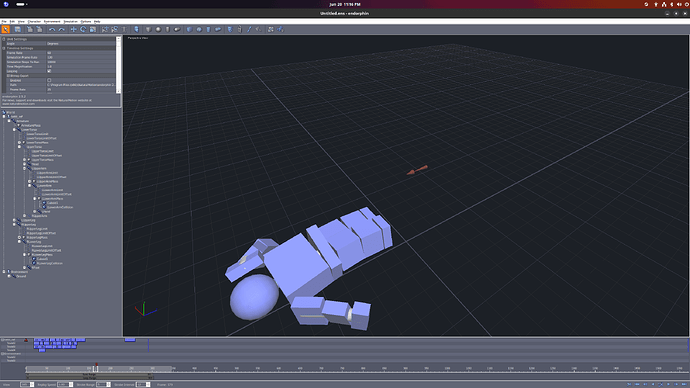Select the isolated blue timeline event block
The image size is (690, 388).
pos(130,340)
